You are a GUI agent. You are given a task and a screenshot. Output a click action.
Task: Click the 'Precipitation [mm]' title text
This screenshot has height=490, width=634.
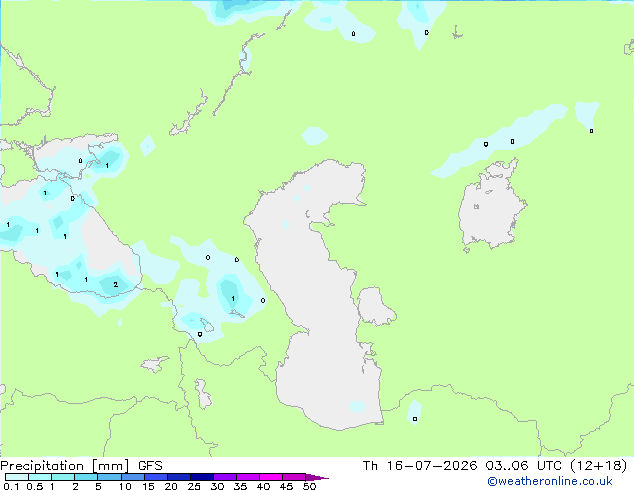coord(65,466)
